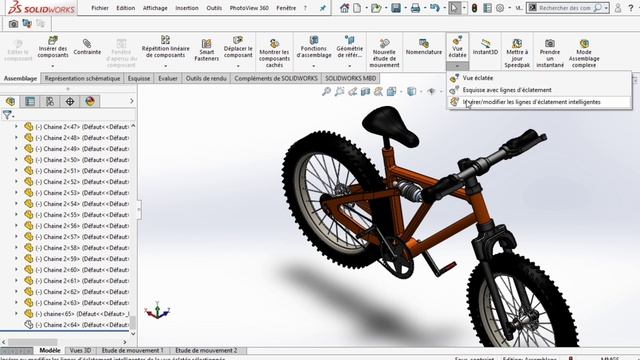The image size is (640, 360).
Task: Open ConfigurationManager tab icon
Action: pyautogui.click(x=50, y=101)
